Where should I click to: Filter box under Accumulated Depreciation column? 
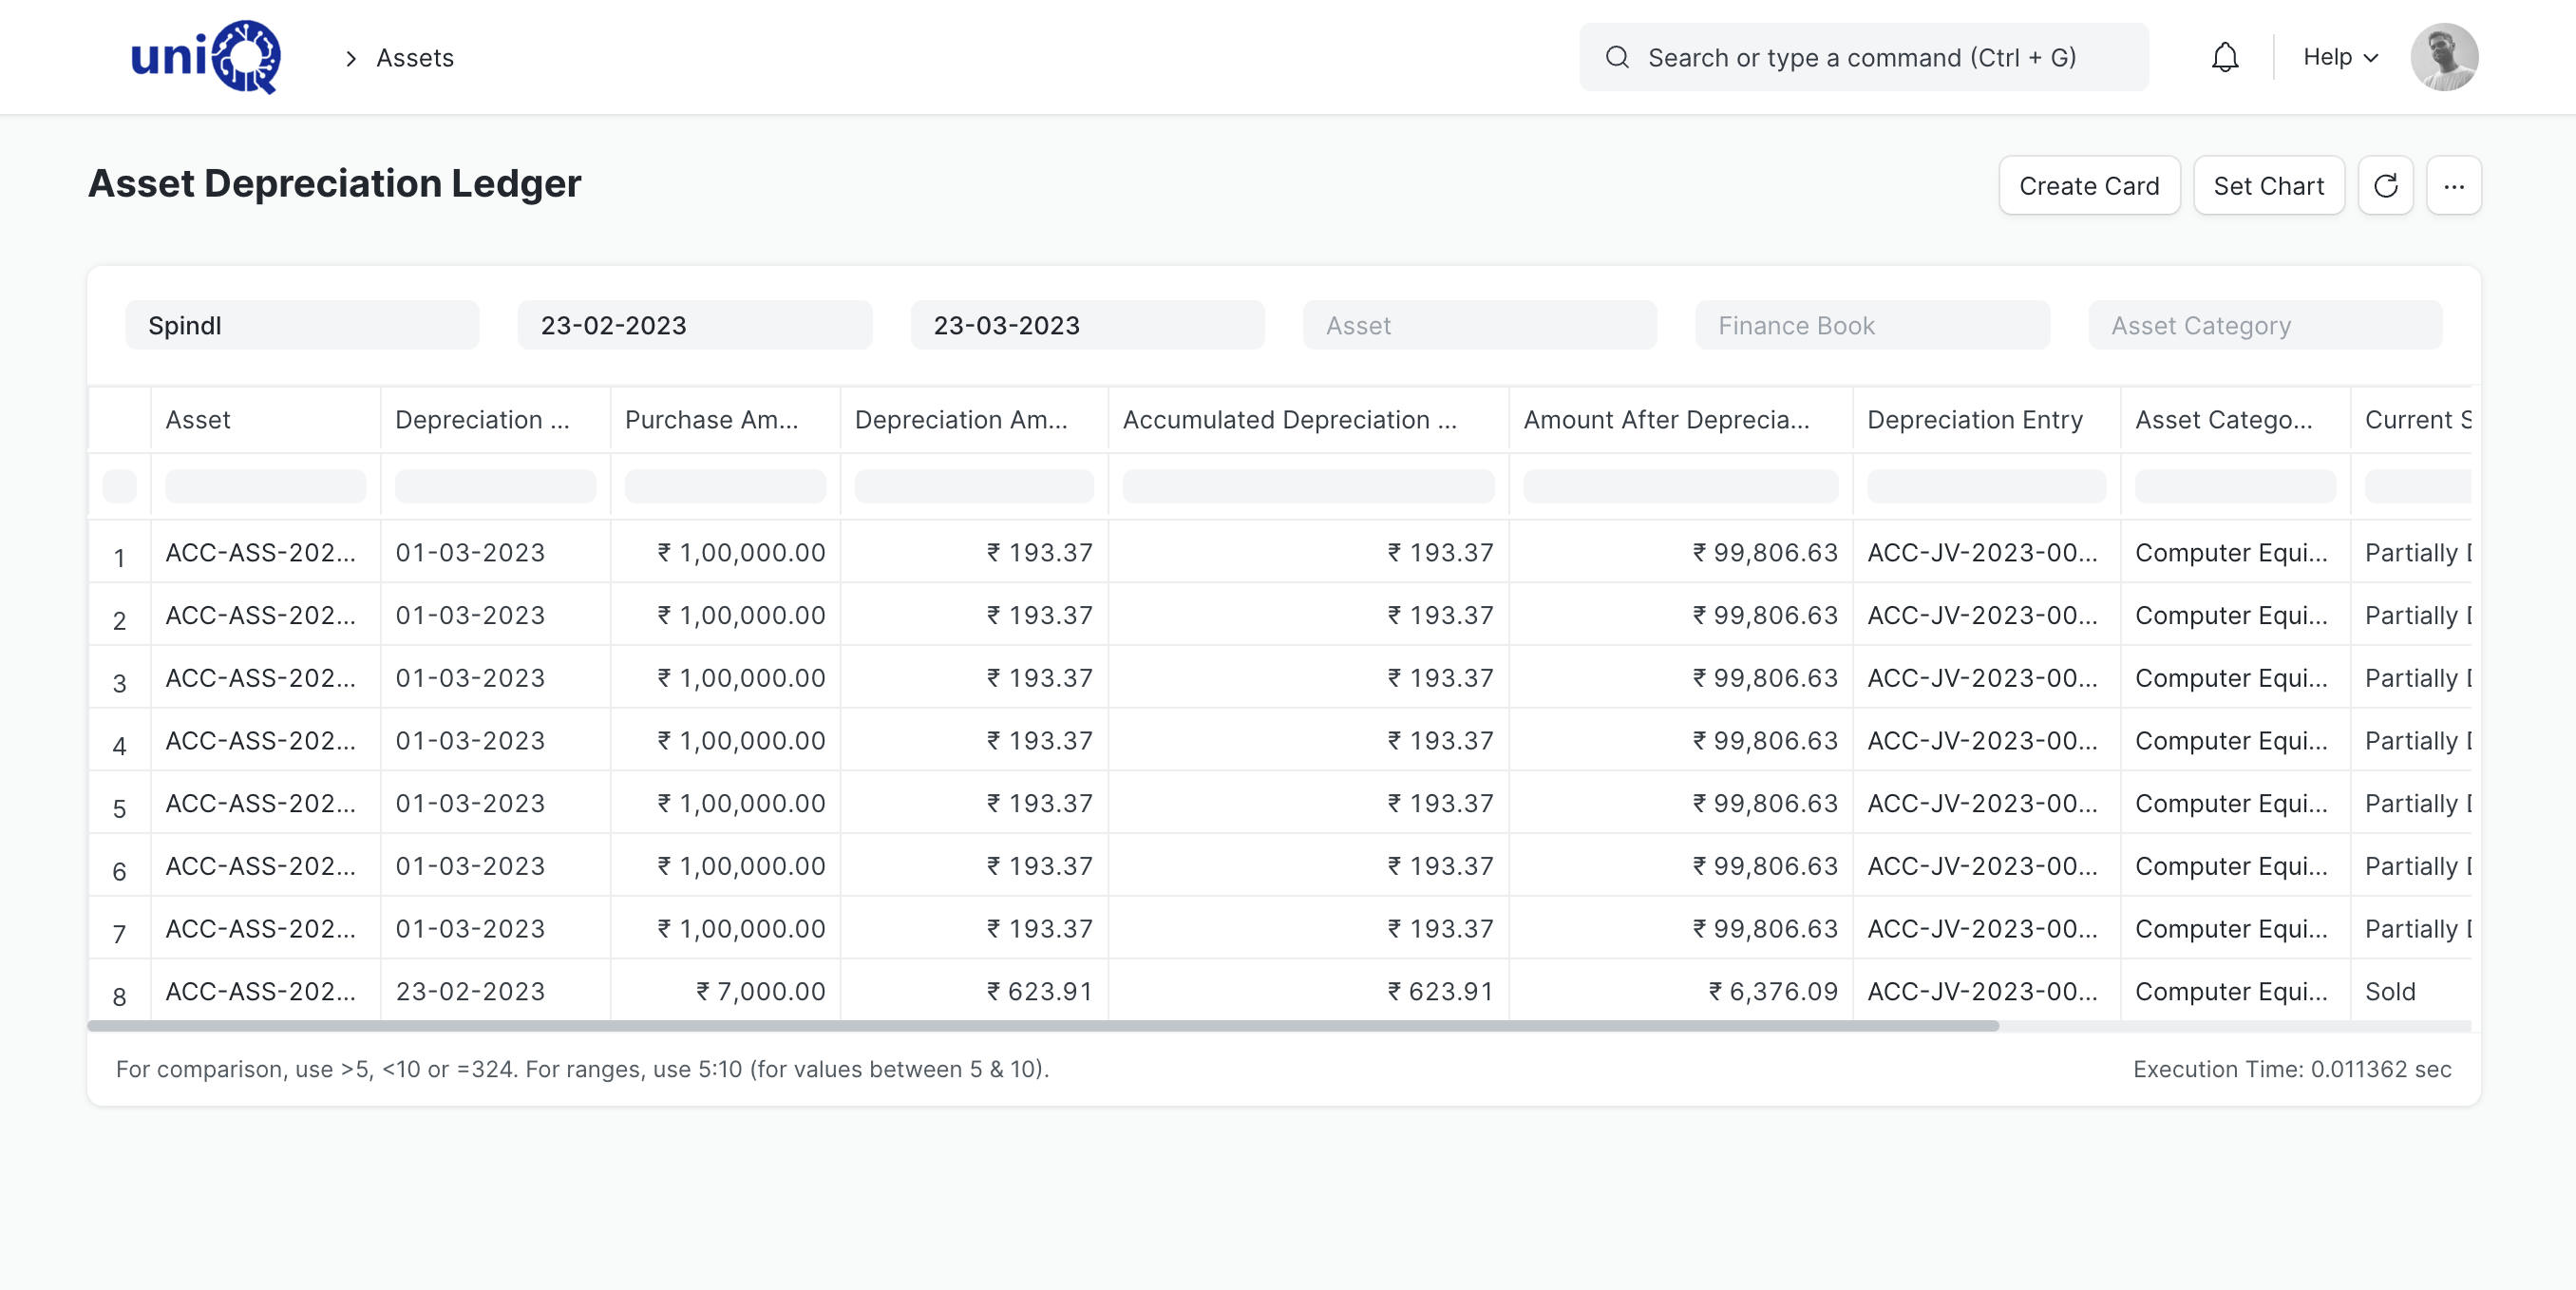pyautogui.click(x=1308, y=486)
